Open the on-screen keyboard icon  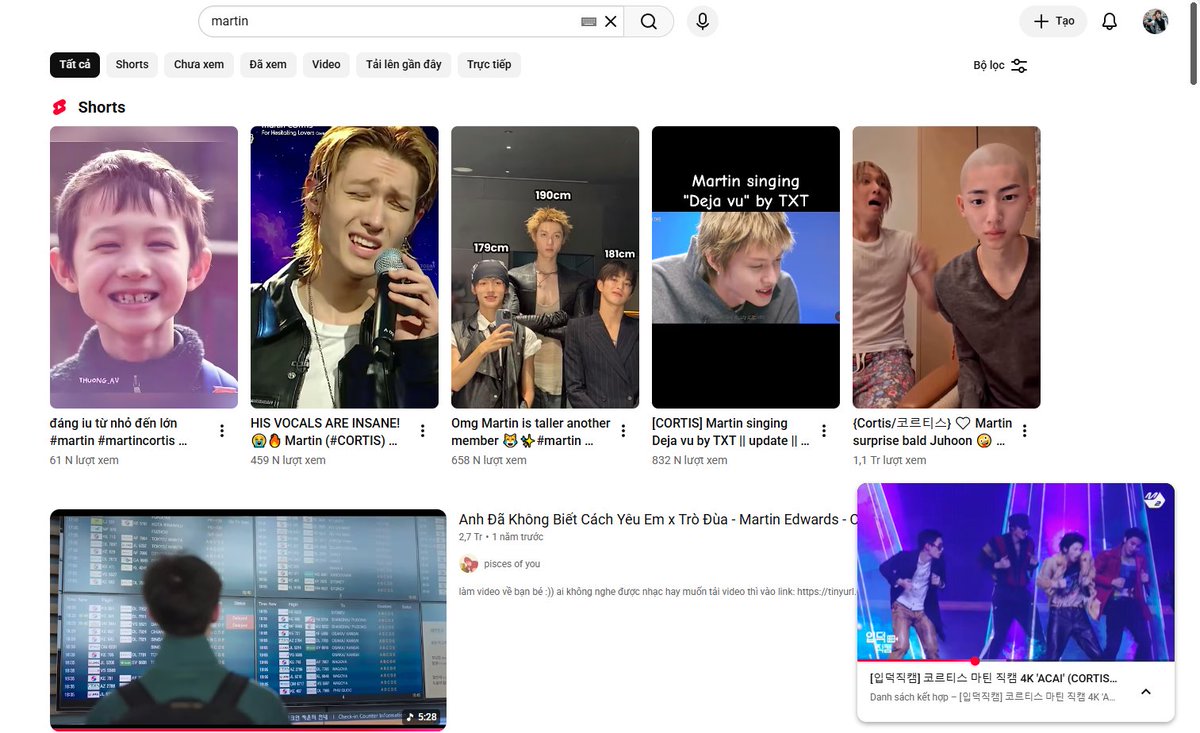[589, 21]
